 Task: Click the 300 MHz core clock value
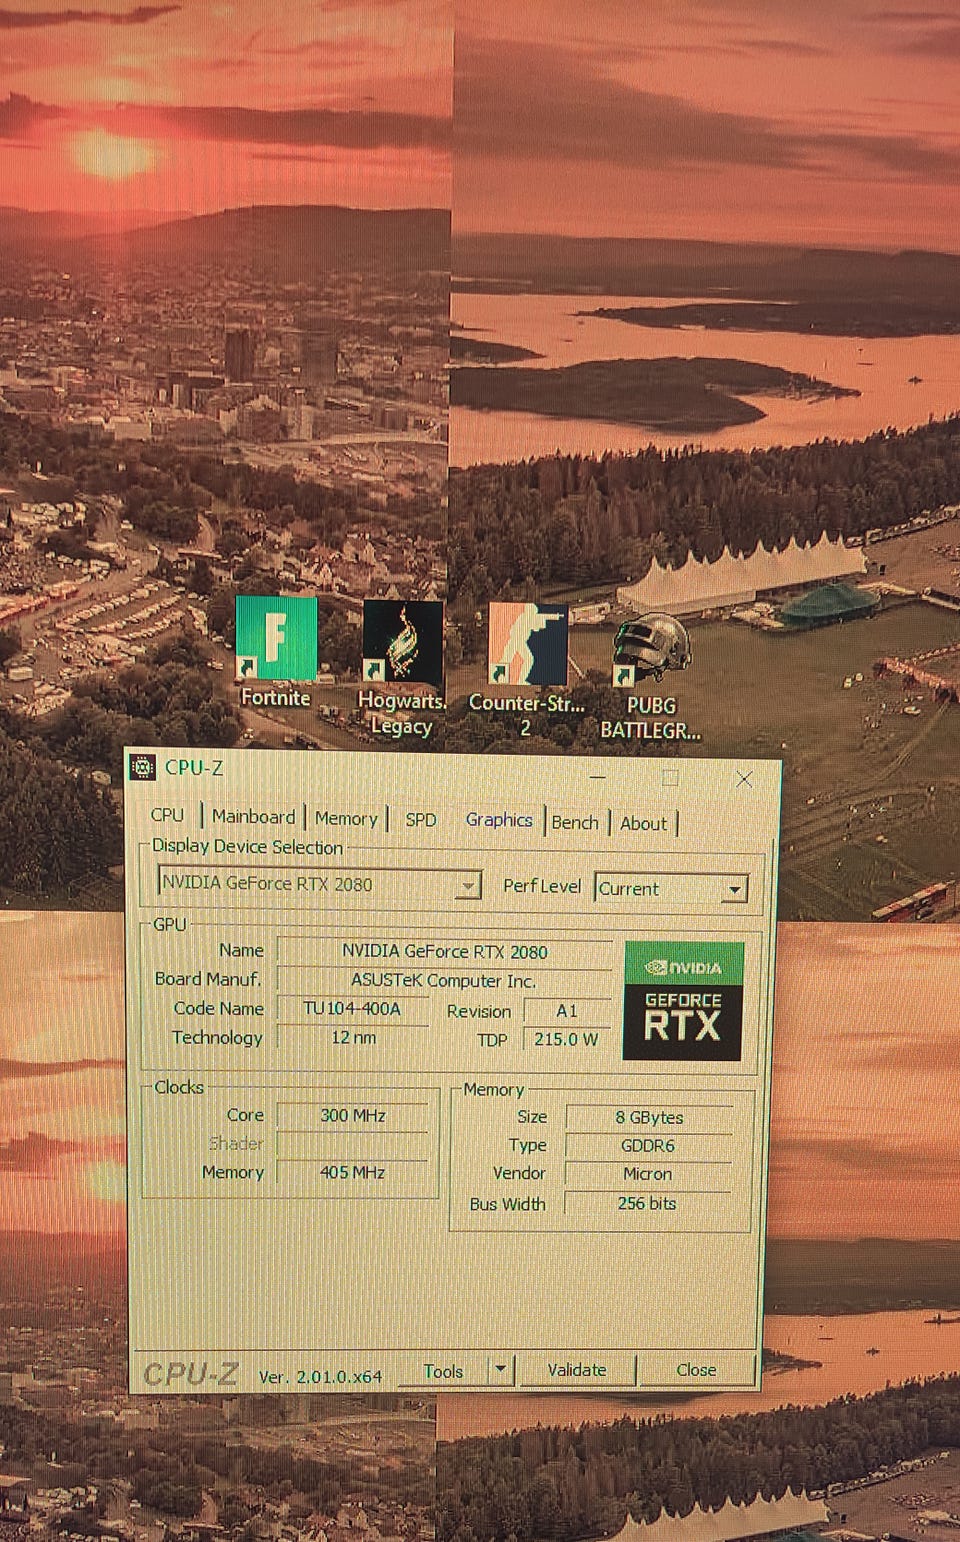coord(353,1115)
